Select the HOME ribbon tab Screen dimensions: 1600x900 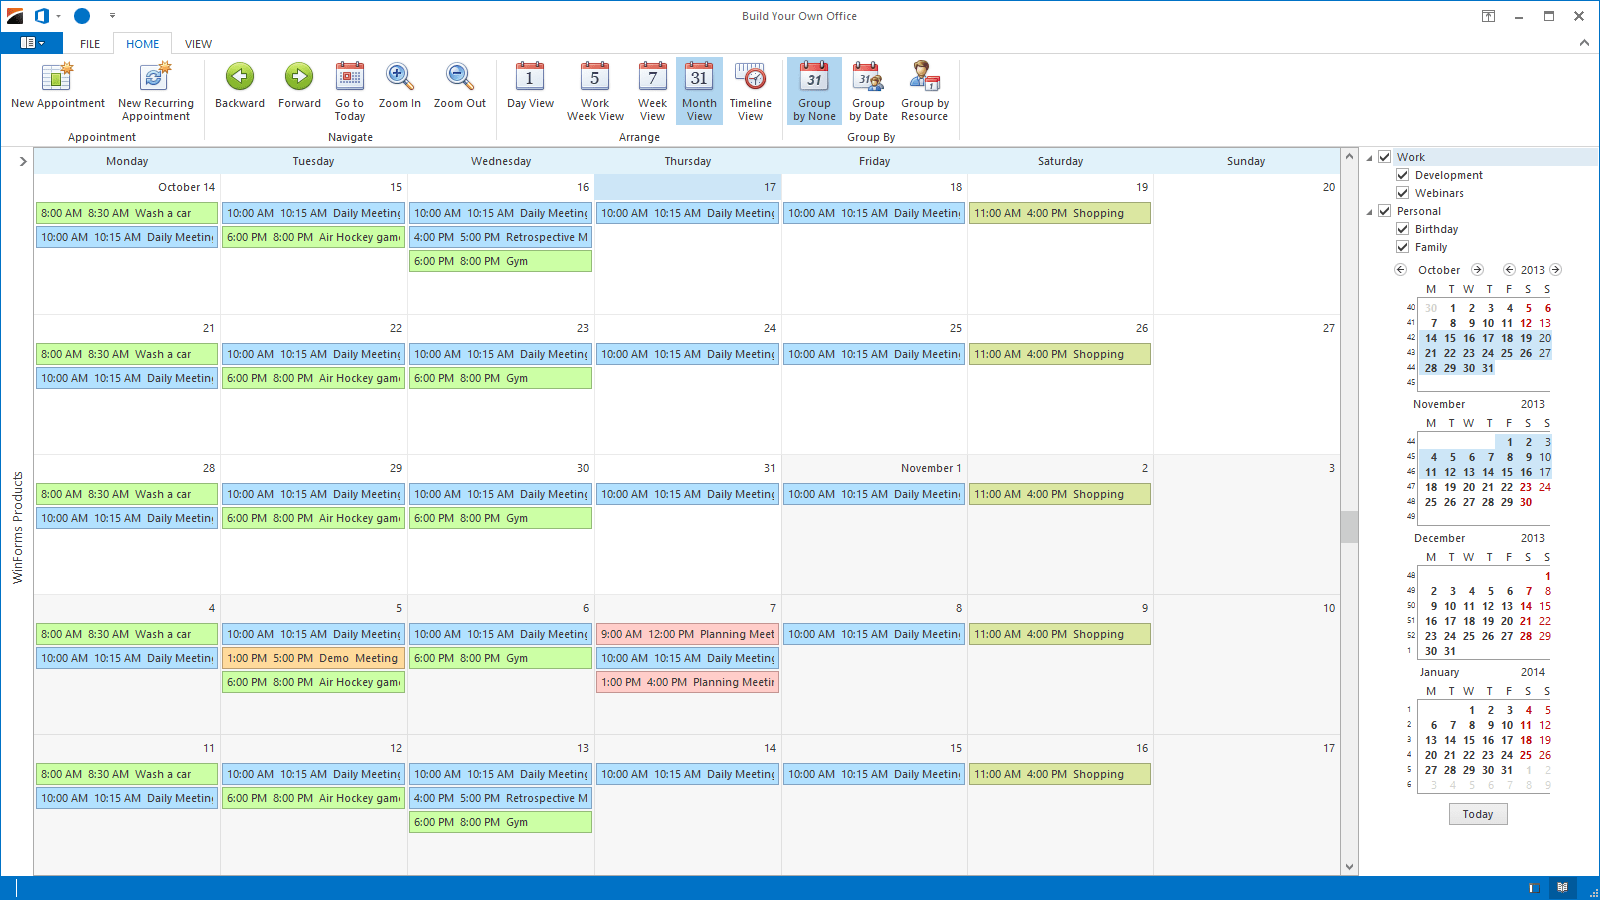pyautogui.click(x=142, y=44)
